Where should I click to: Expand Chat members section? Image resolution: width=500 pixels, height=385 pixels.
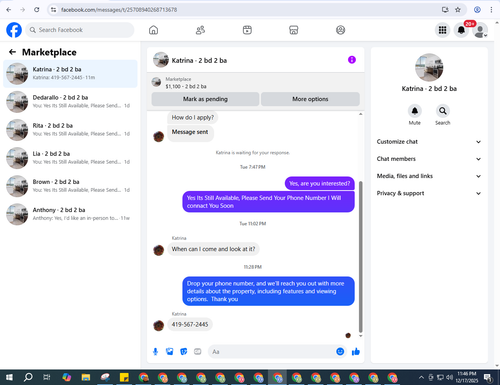[x=429, y=159]
